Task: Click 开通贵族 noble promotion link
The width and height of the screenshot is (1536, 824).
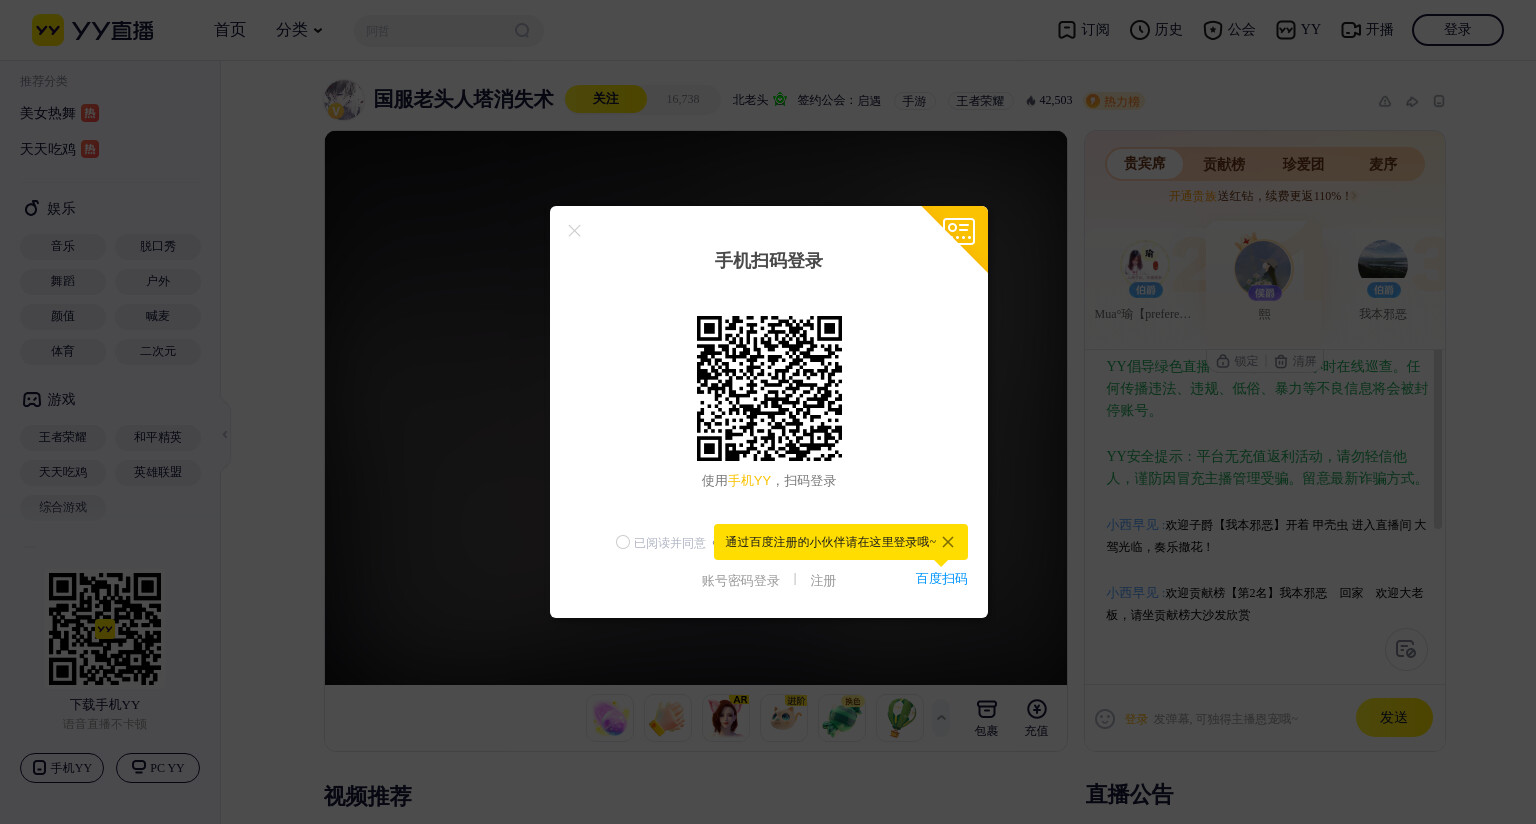Action: 1193,196
